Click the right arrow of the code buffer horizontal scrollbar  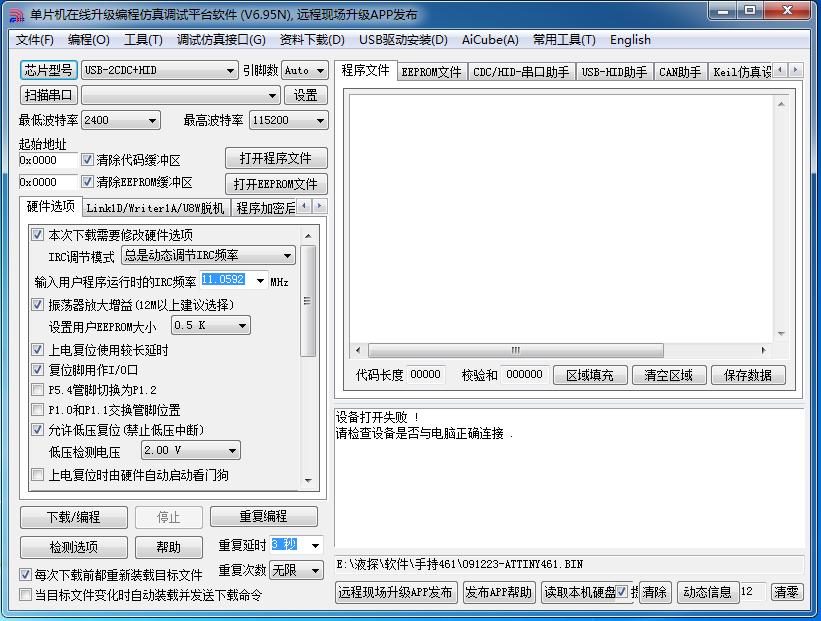click(x=763, y=350)
